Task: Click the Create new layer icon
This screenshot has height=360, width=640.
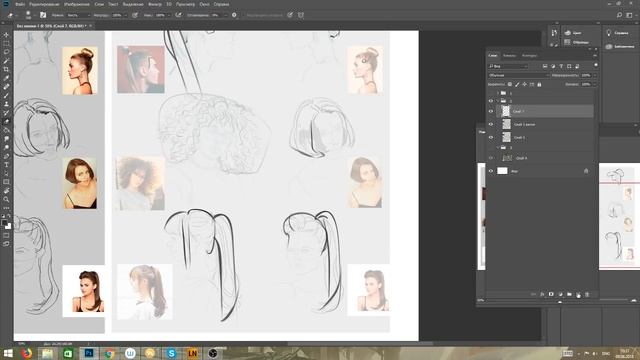Action: pos(578,295)
